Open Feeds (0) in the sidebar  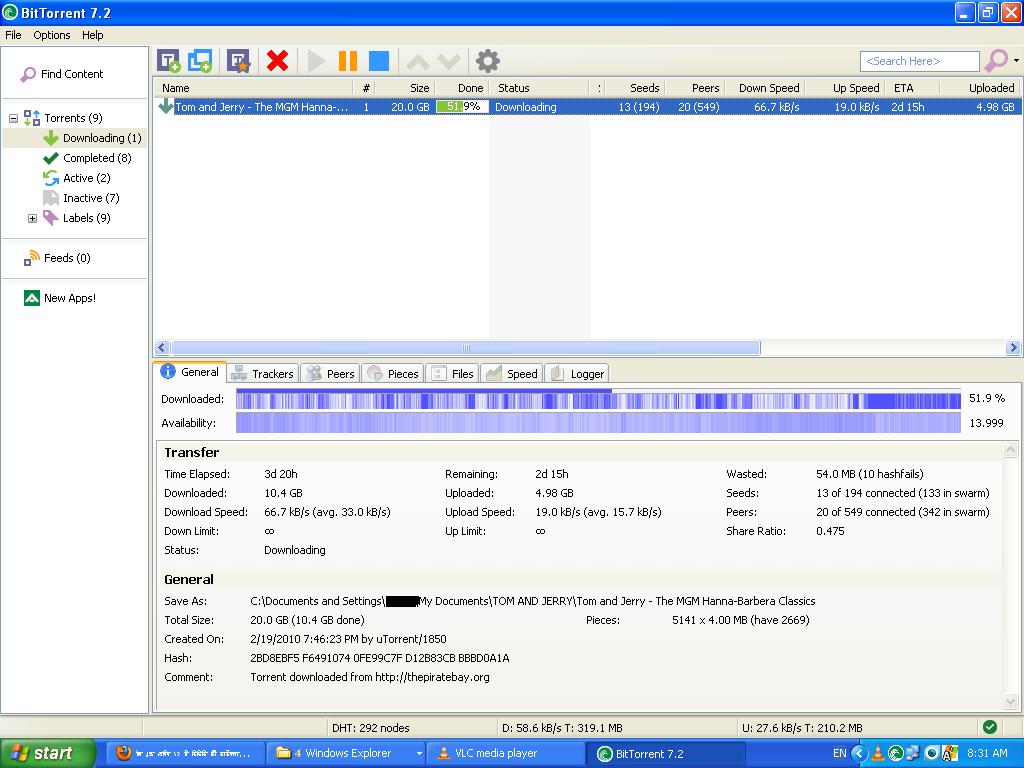tap(57, 259)
